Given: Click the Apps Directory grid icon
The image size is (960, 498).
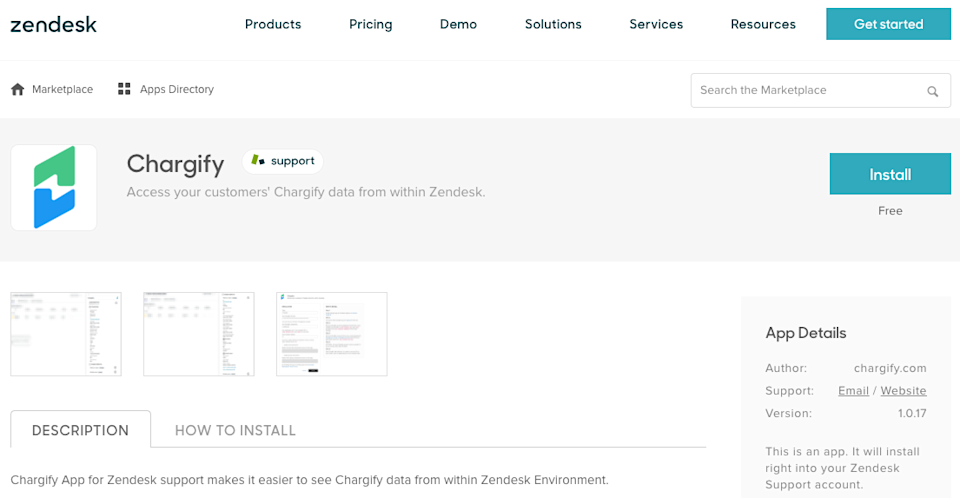Looking at the screenshot, I should (x=124, y=89).
